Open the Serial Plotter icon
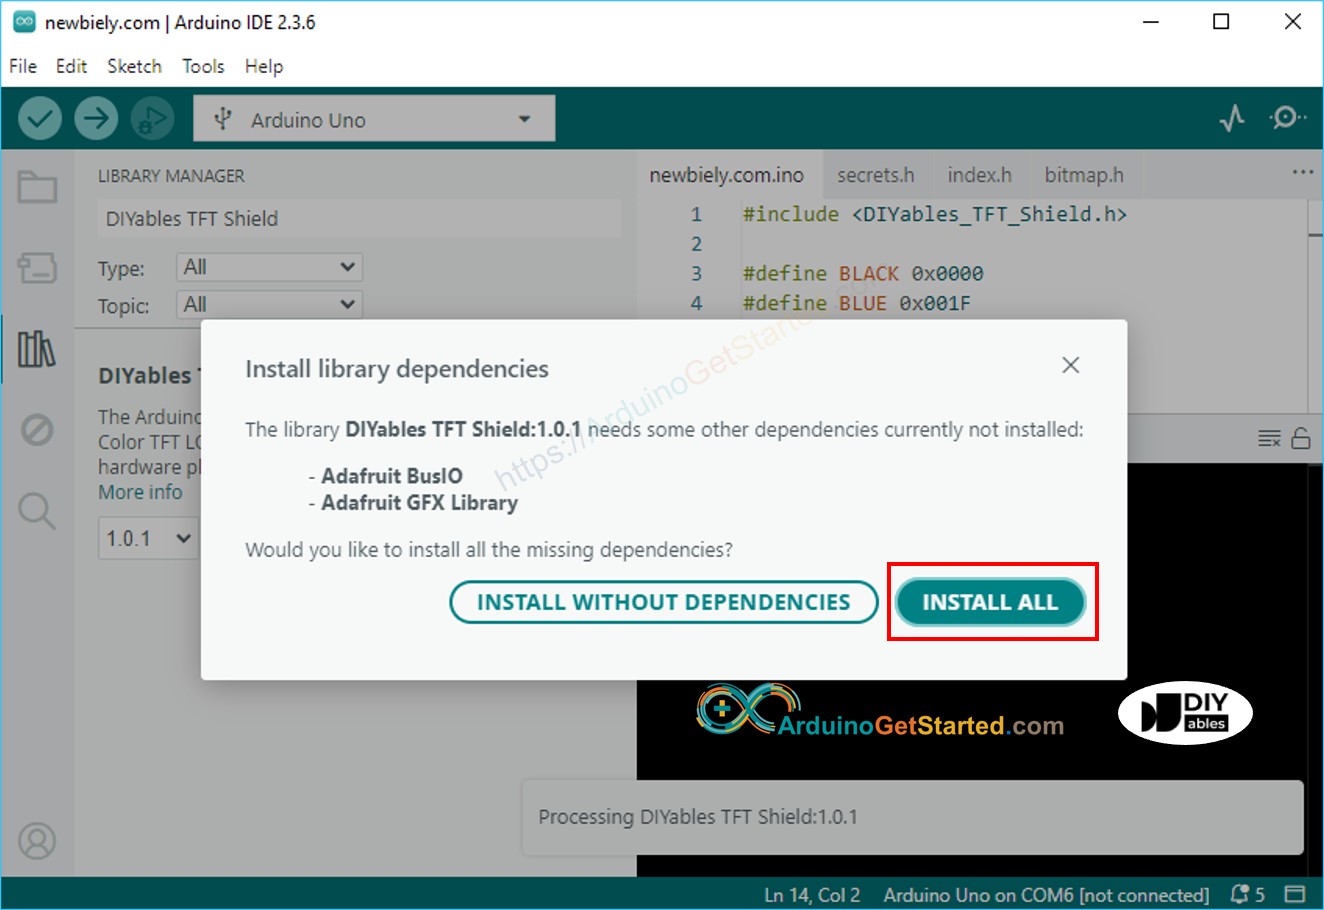 (1232, 117)
